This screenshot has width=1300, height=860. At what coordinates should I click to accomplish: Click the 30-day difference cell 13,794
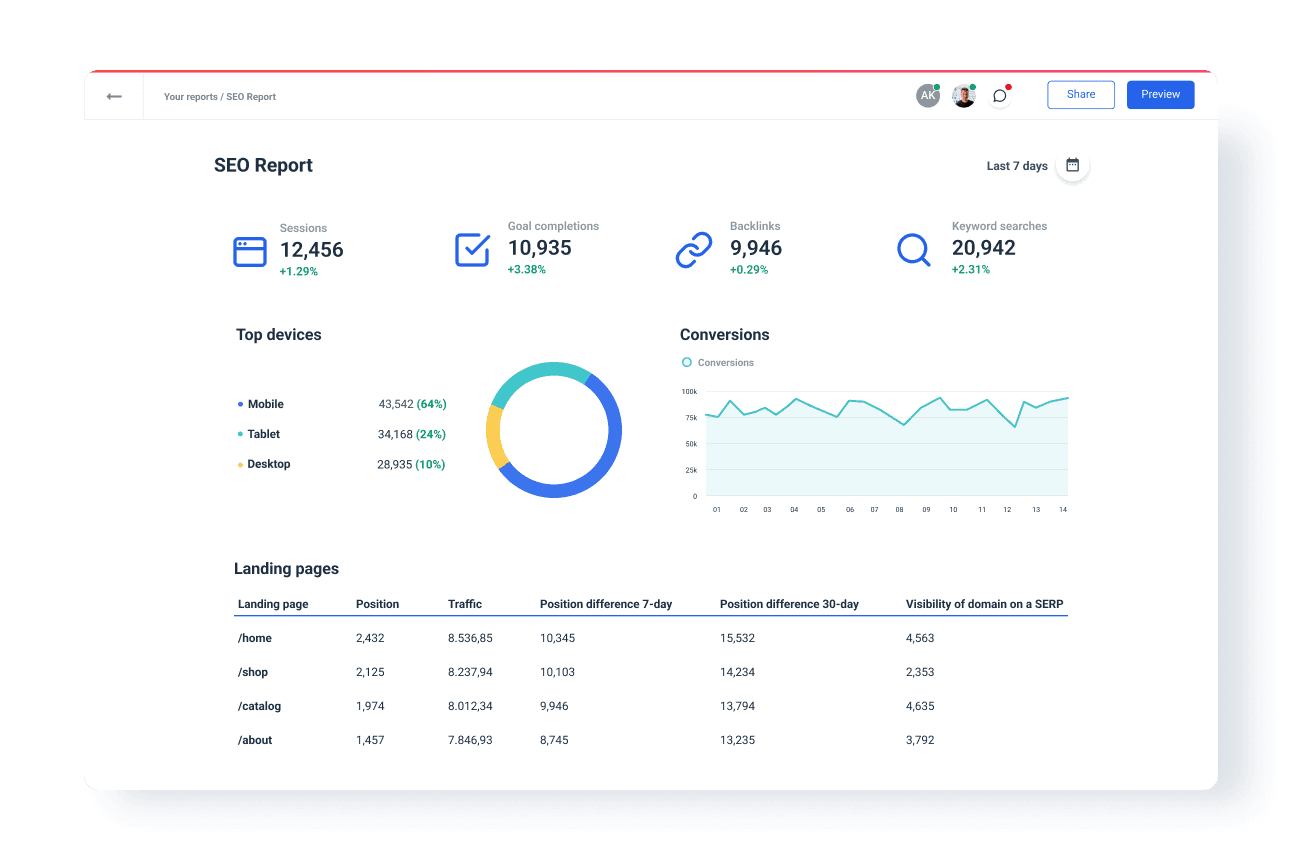737,706
